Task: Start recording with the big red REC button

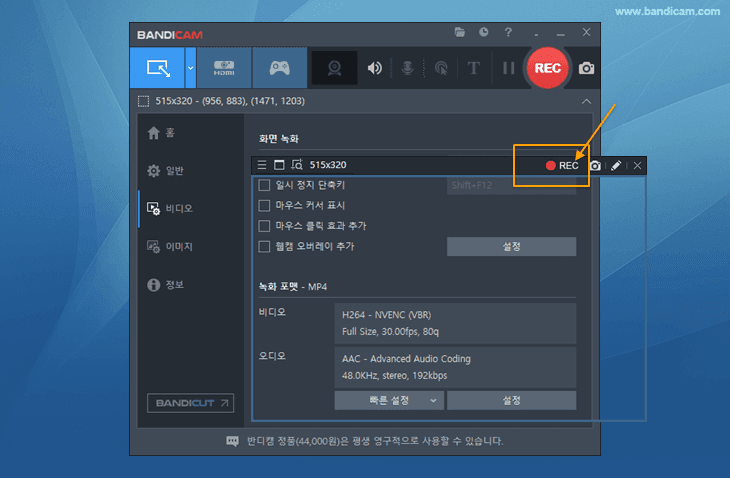Action: [x=548, y=68]
